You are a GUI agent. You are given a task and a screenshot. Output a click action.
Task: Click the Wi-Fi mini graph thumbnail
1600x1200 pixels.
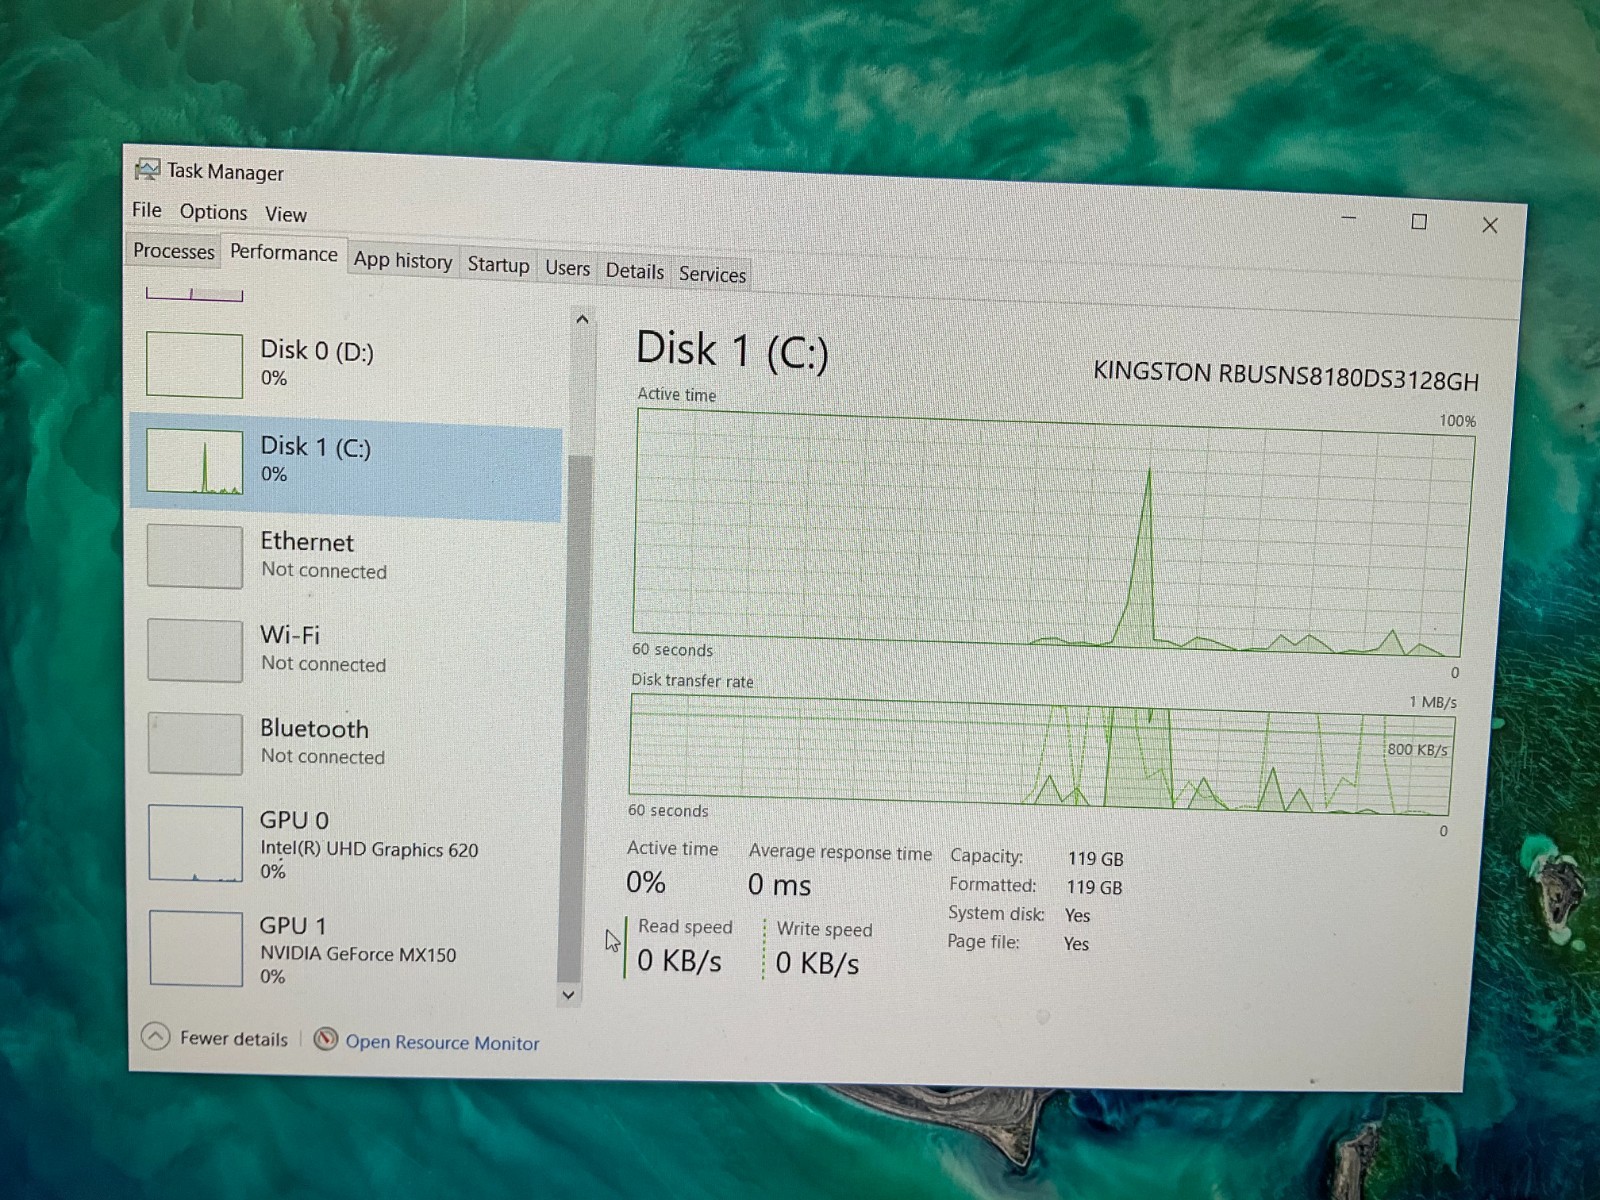coord(195,650)
